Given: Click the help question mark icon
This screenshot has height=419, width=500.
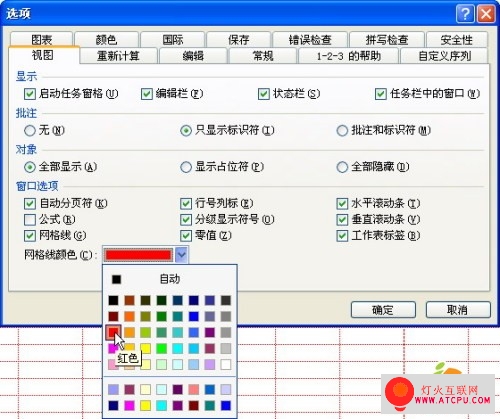Looking at the screenshot, I should (465, 14).
